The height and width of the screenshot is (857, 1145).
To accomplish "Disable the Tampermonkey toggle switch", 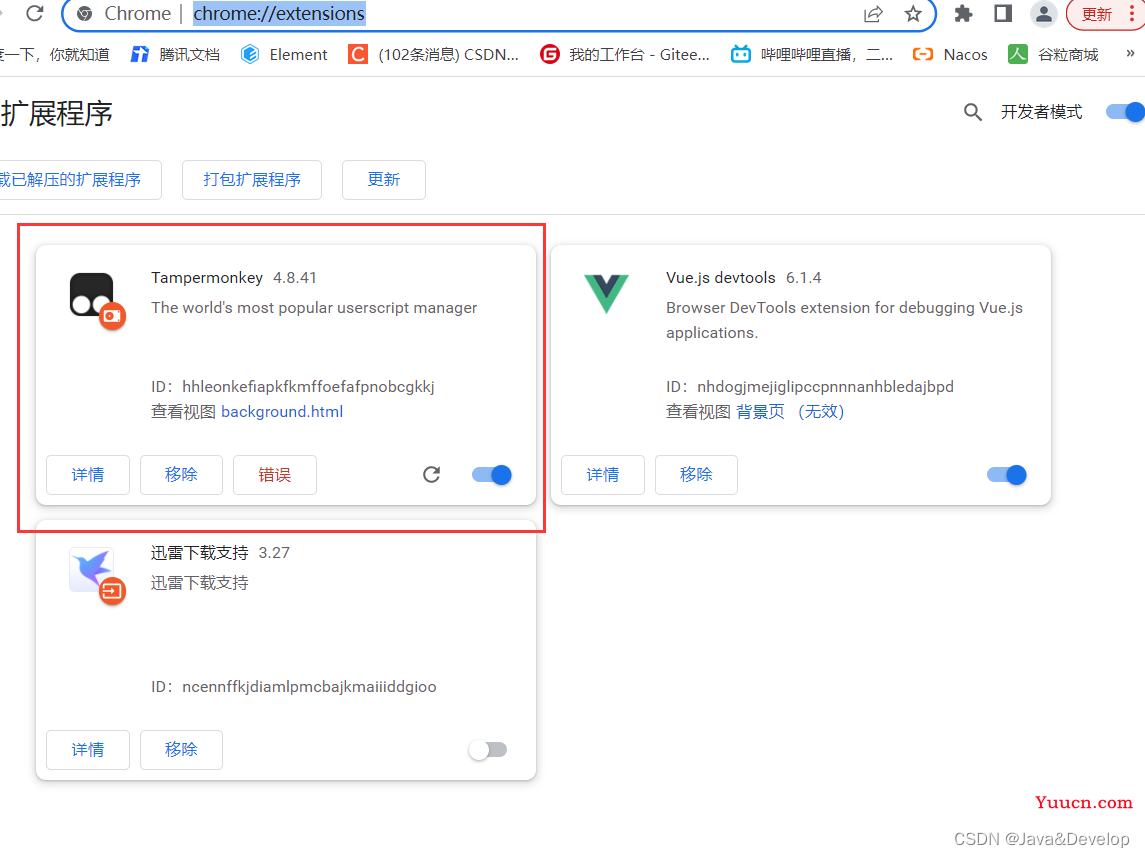I will (x=491, y=475).
